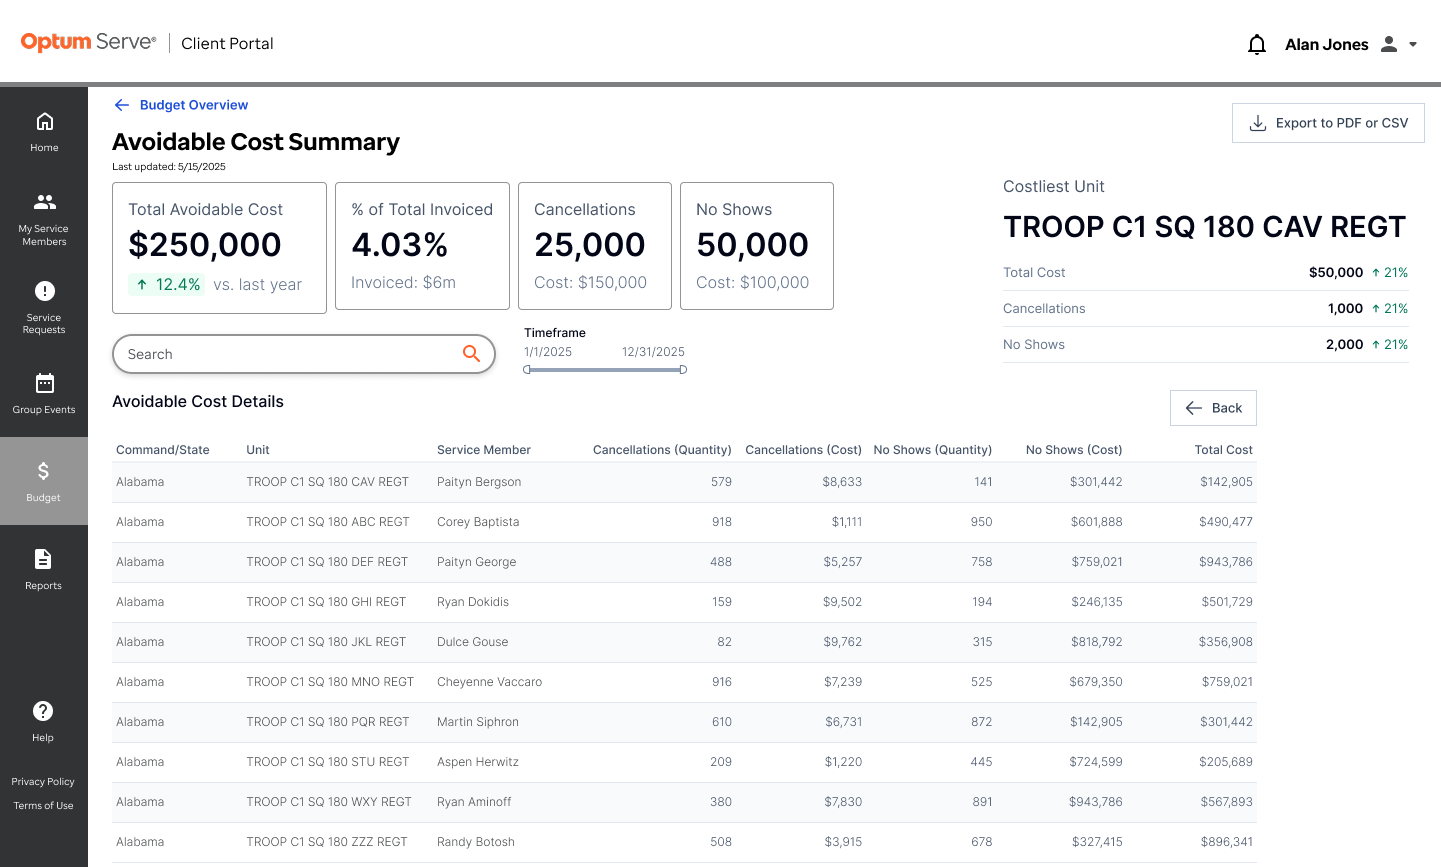The height and width of the screenshot is (867, 1441).
Task: Click the notifications bell icon
Action: click(1257, 44)
